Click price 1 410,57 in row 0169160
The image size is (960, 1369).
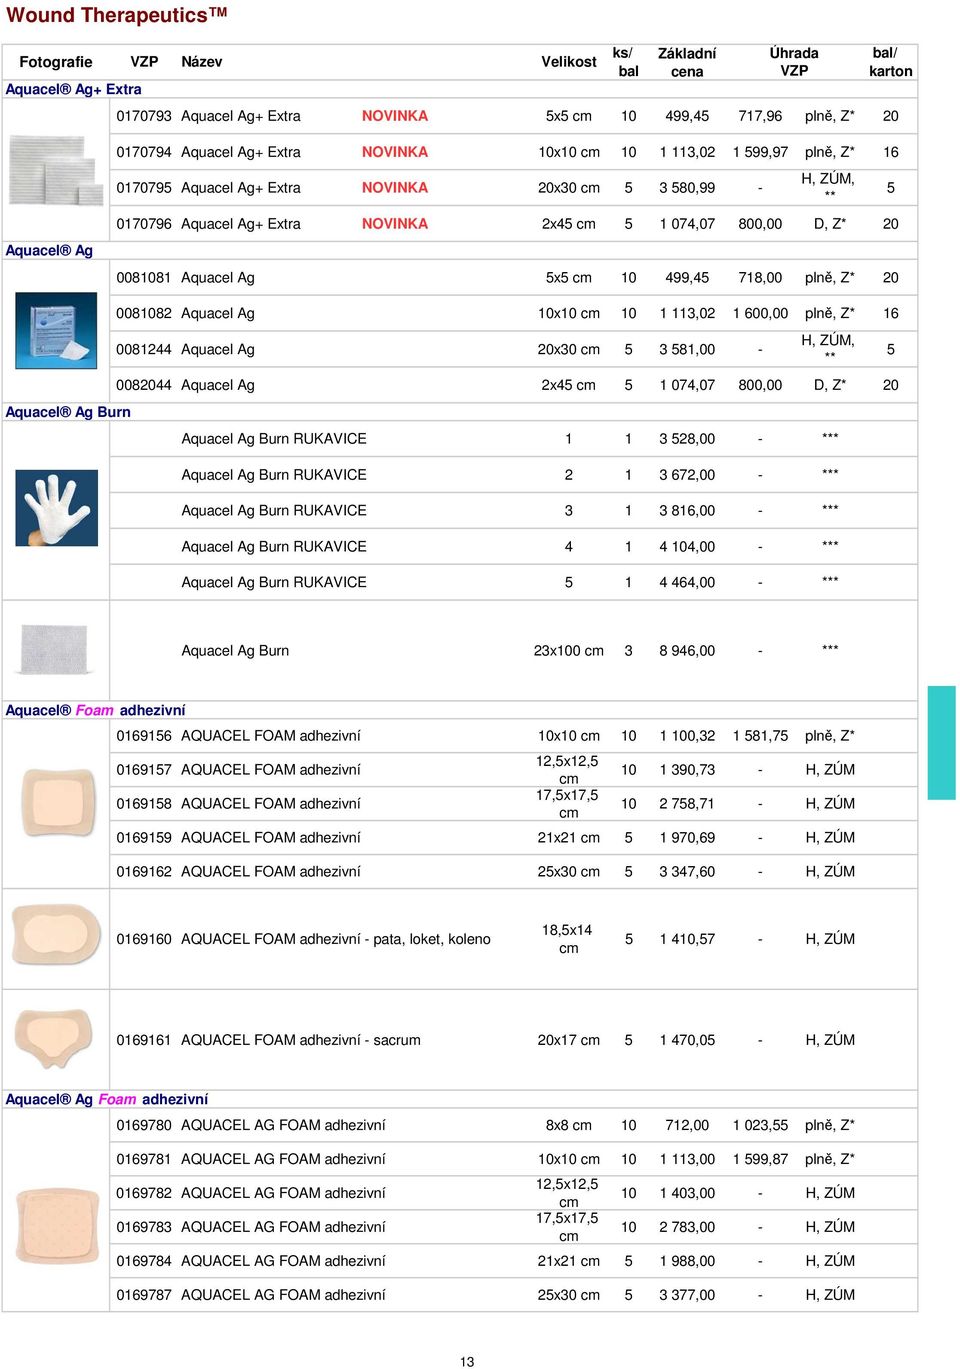pyautogui.click(x=687, y=939)
